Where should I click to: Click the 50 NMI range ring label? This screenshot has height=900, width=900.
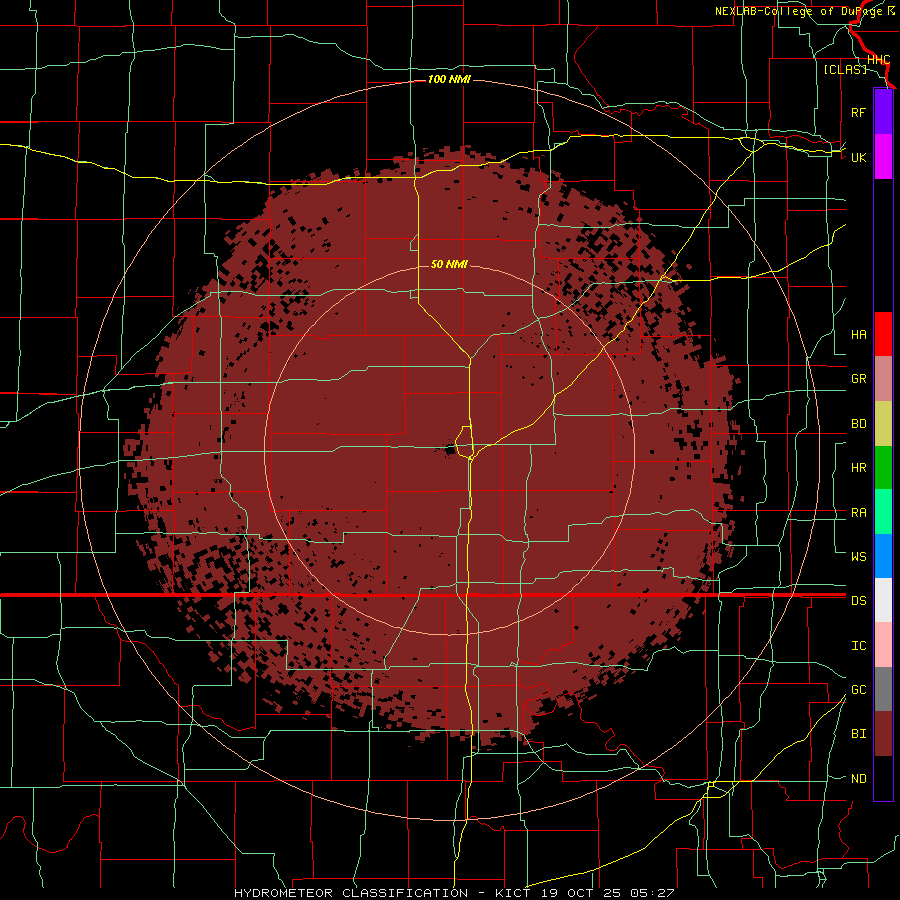click(x=449, y=264)
